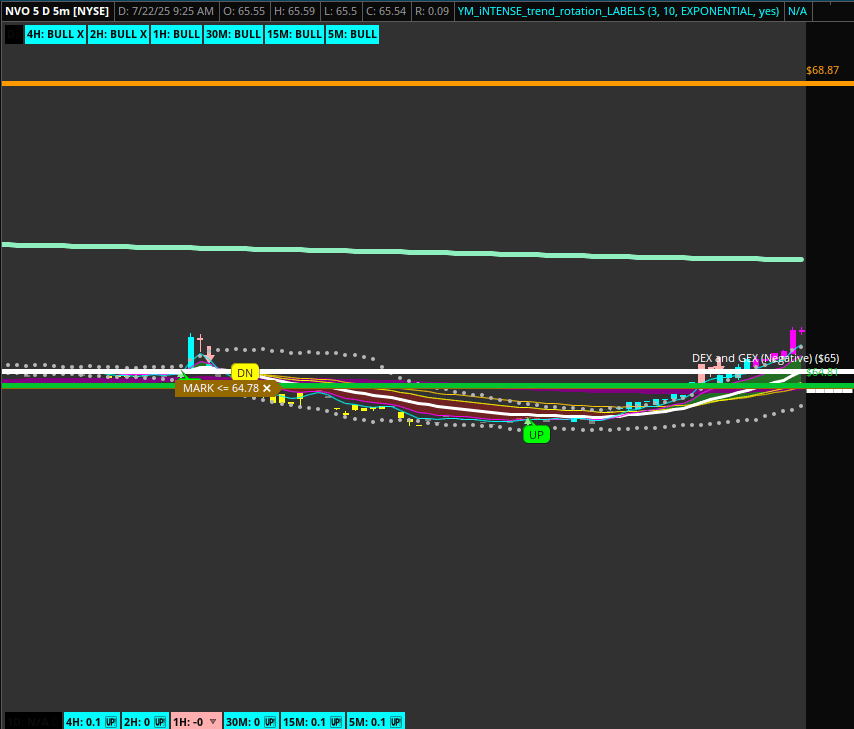Select the 1H: BULL label
Image resolution: width=854 pixels, height=729 pixels.
click(x=176, y=34)
